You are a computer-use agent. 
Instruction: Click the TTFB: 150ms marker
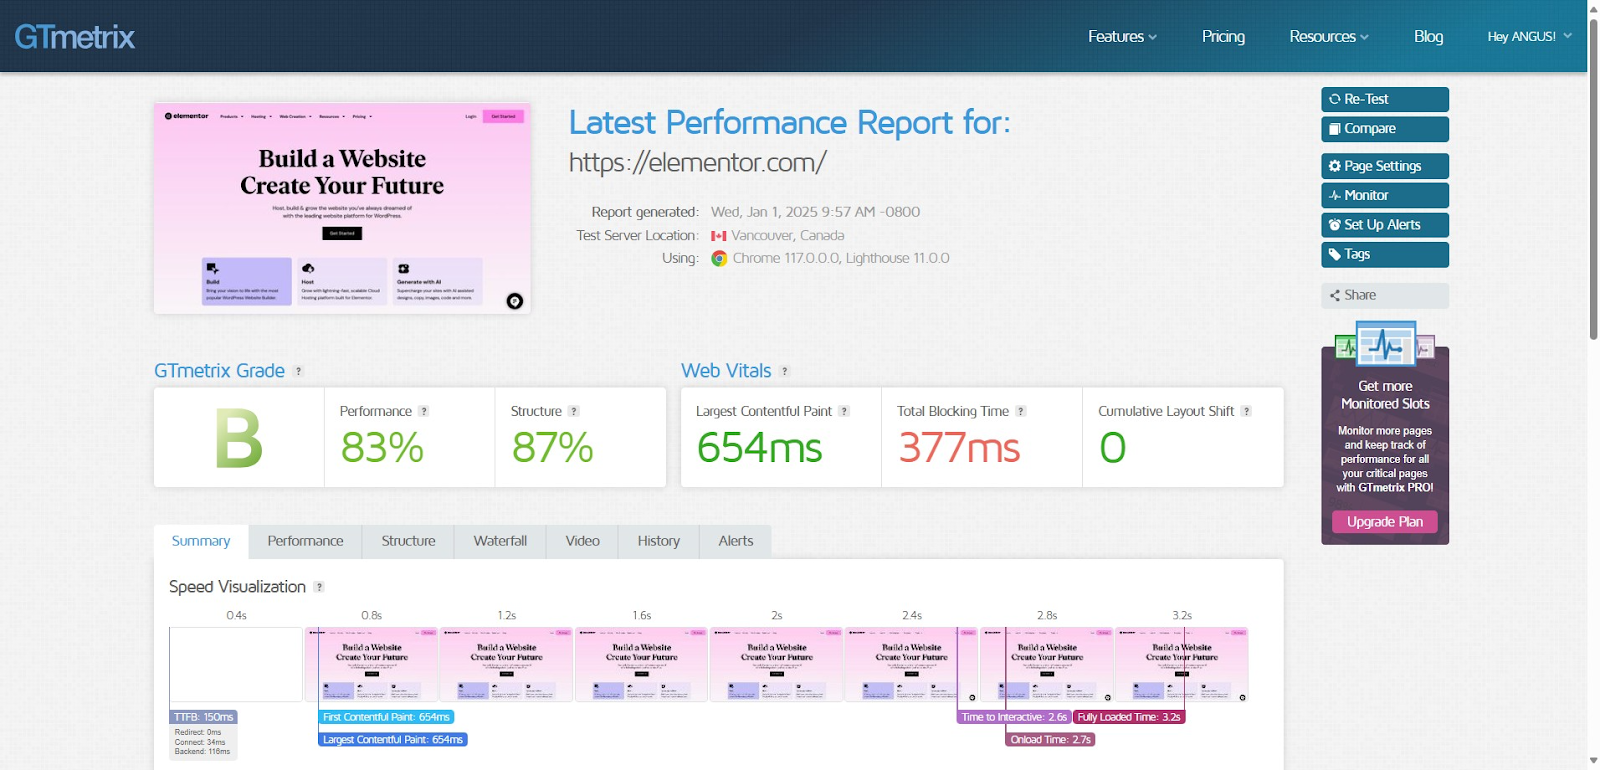(203, 717)
